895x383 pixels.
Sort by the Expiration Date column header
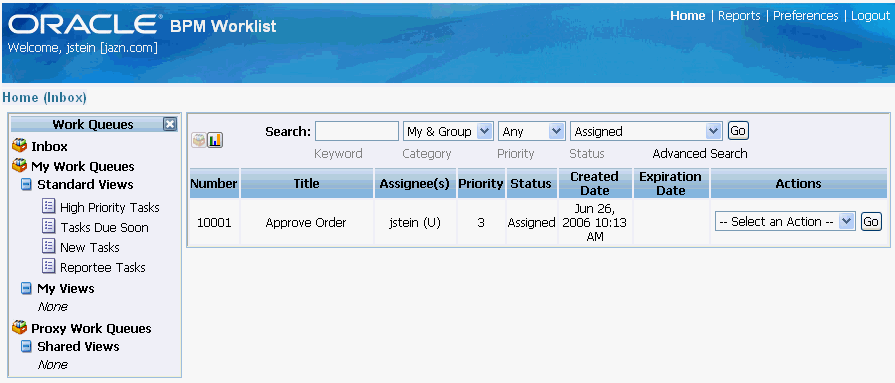pyautogui.click(x=671, y=183)
